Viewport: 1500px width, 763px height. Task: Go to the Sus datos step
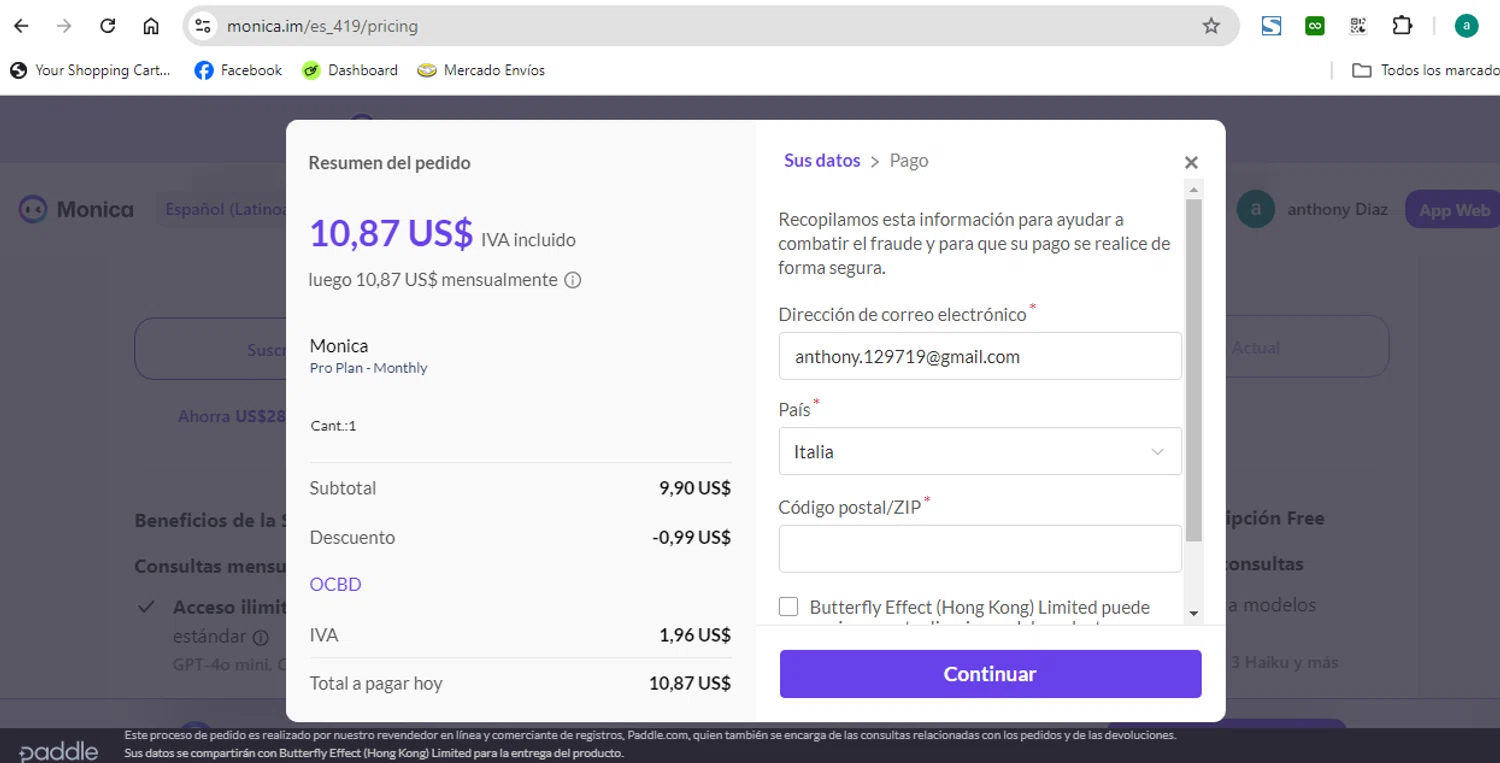(x=822, y=160)
